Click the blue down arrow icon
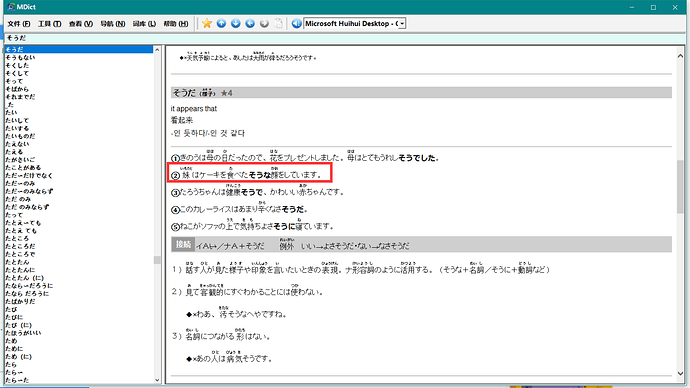The image size is (690, 388). tap(236, 24)
